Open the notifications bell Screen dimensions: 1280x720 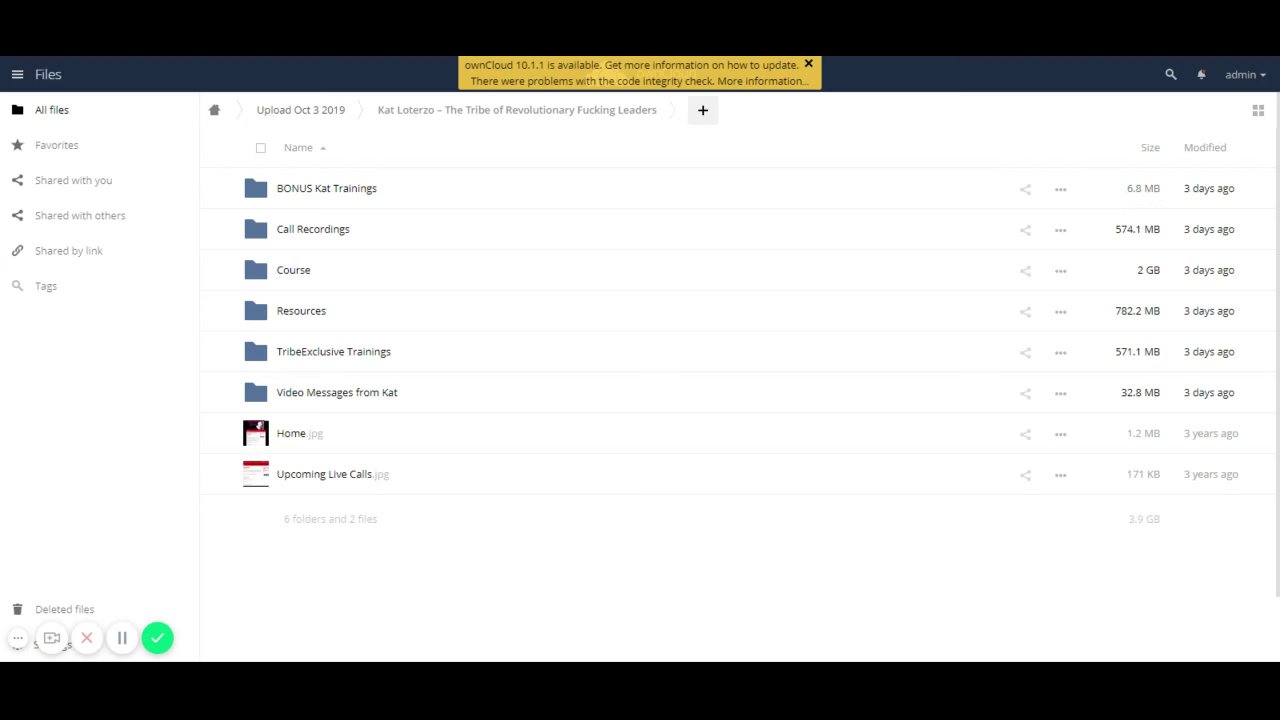click(x=1201, y=74)
